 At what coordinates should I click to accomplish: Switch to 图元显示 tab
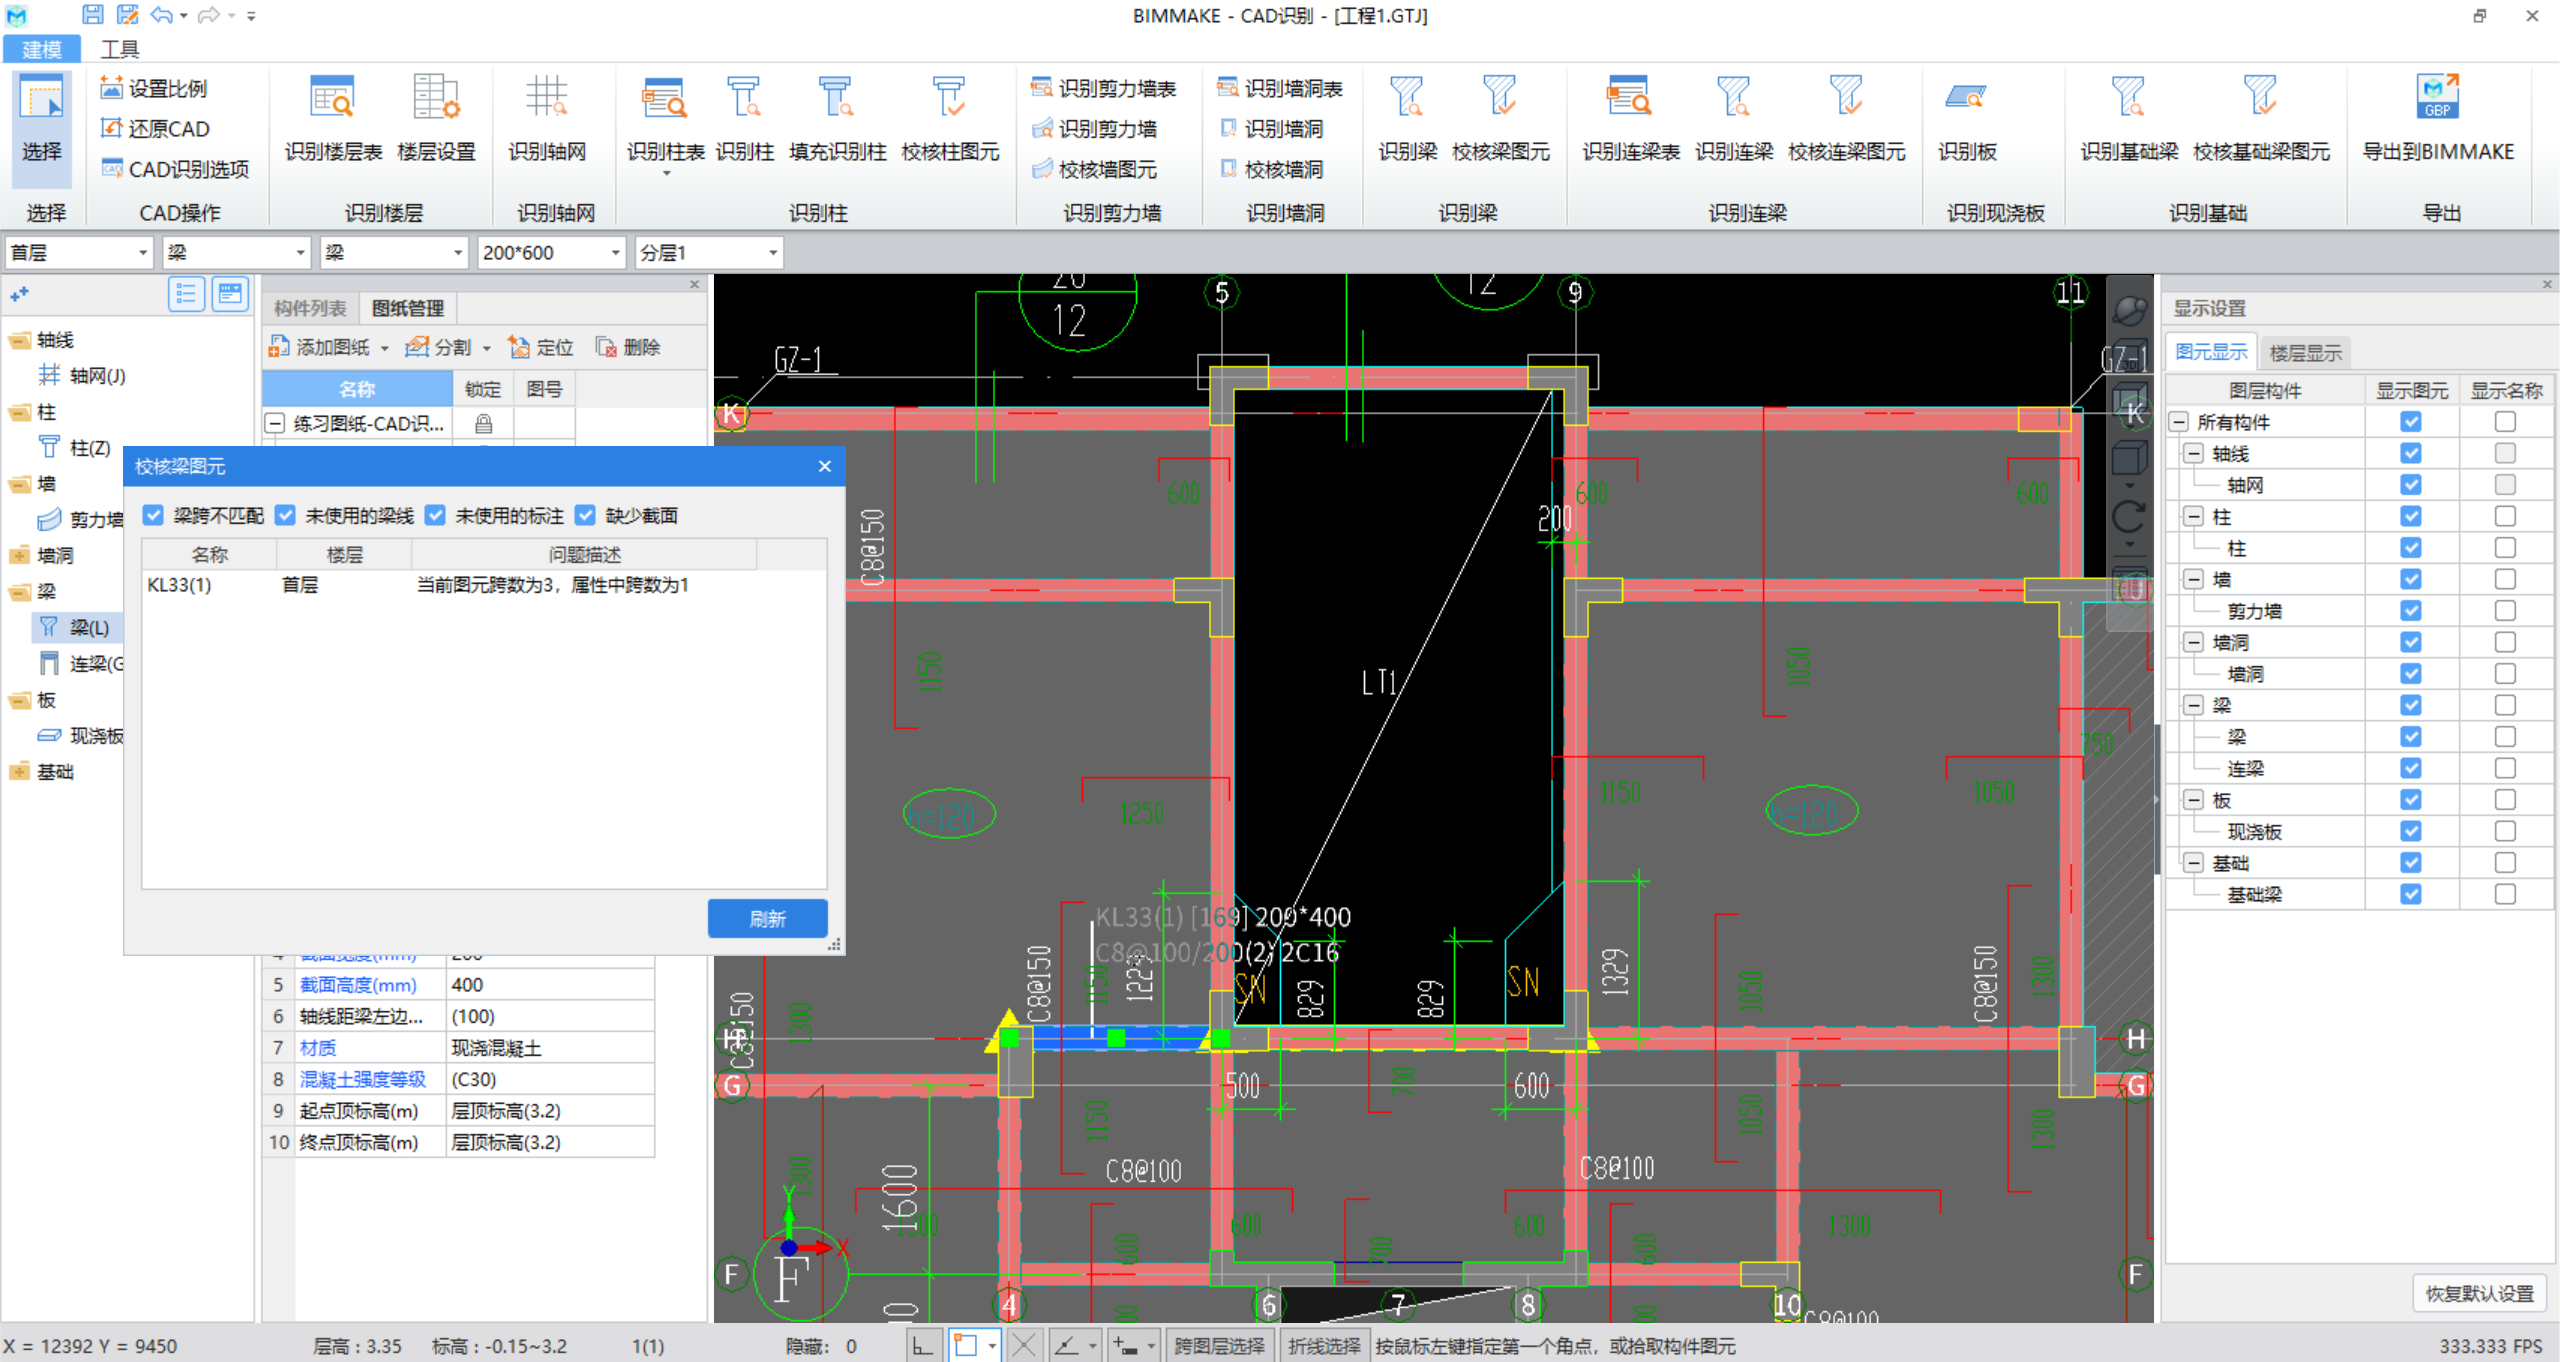[x=2211, y=352]
